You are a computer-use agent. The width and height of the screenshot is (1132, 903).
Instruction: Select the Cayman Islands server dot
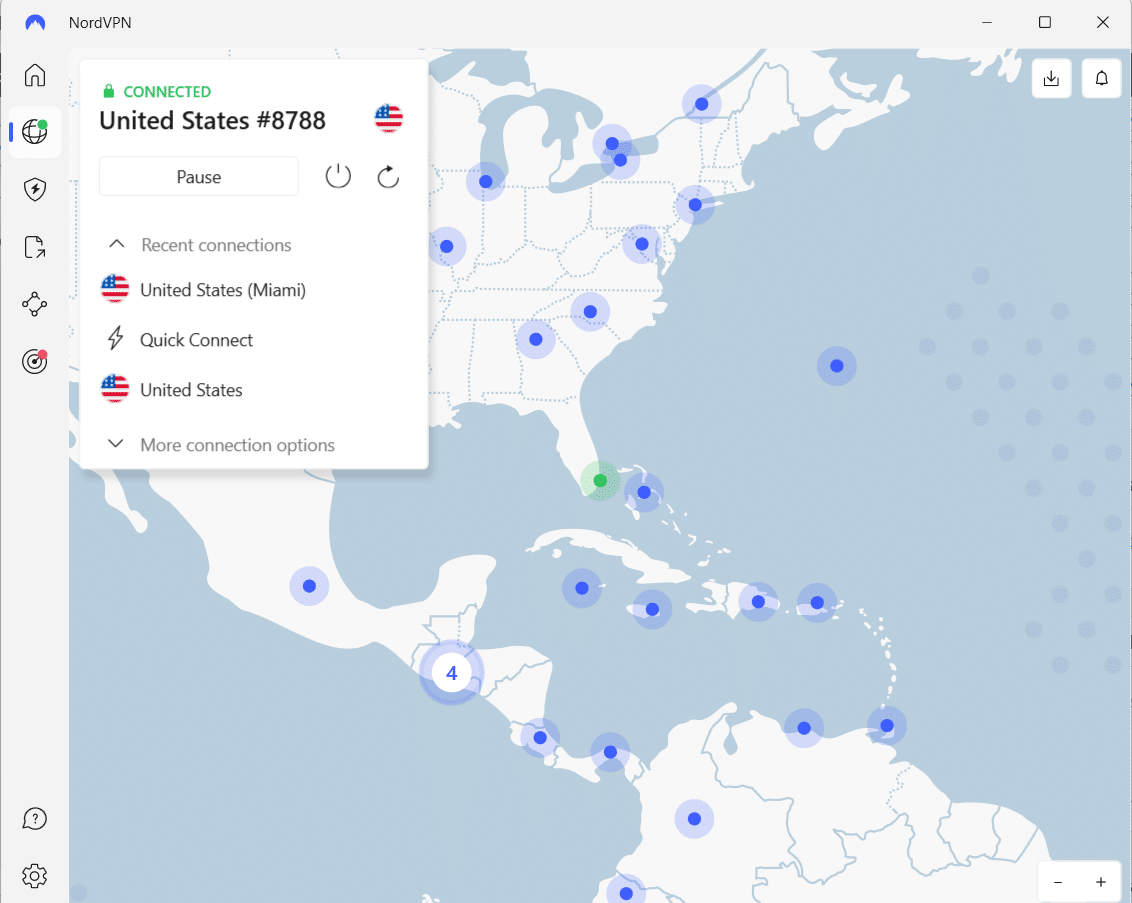(582, 588)
